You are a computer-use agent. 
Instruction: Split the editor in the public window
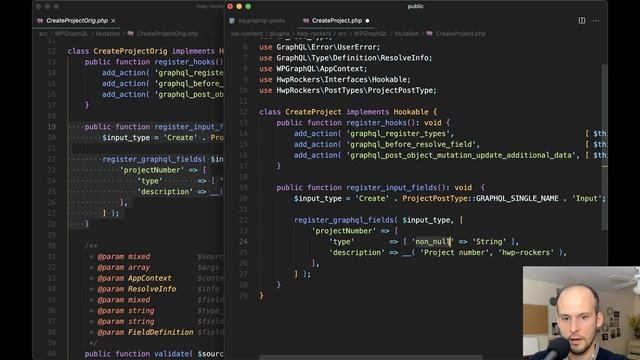point(582,20)
